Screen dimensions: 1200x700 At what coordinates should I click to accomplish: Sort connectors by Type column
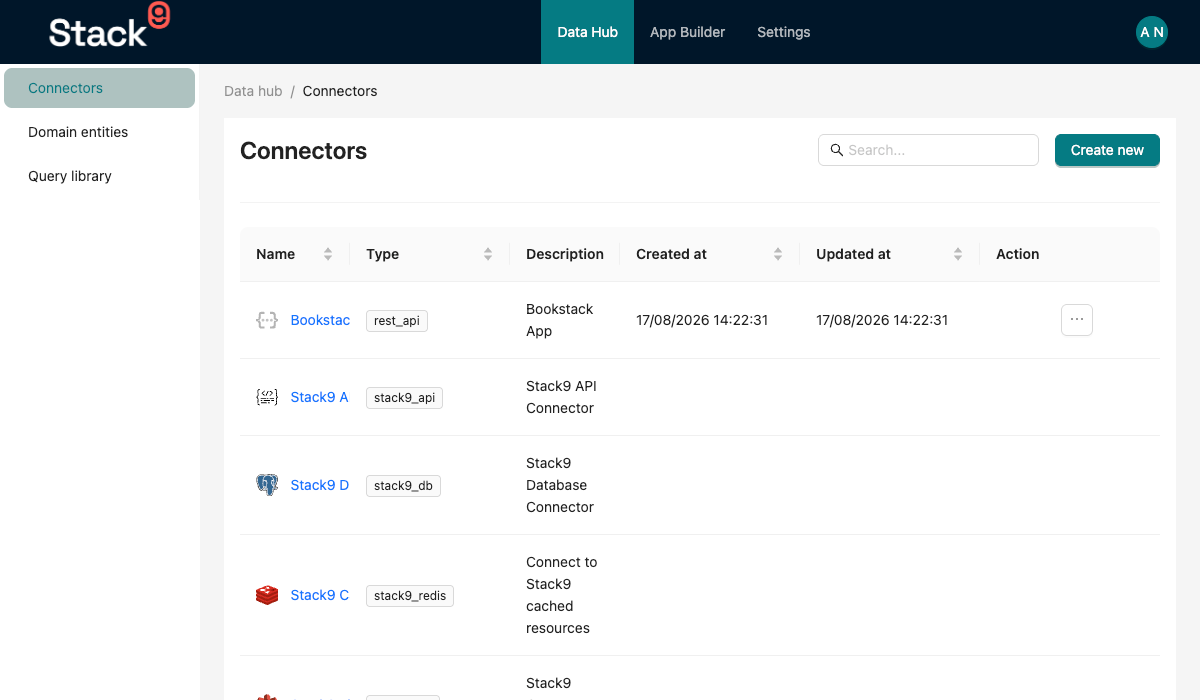point(487,254)
